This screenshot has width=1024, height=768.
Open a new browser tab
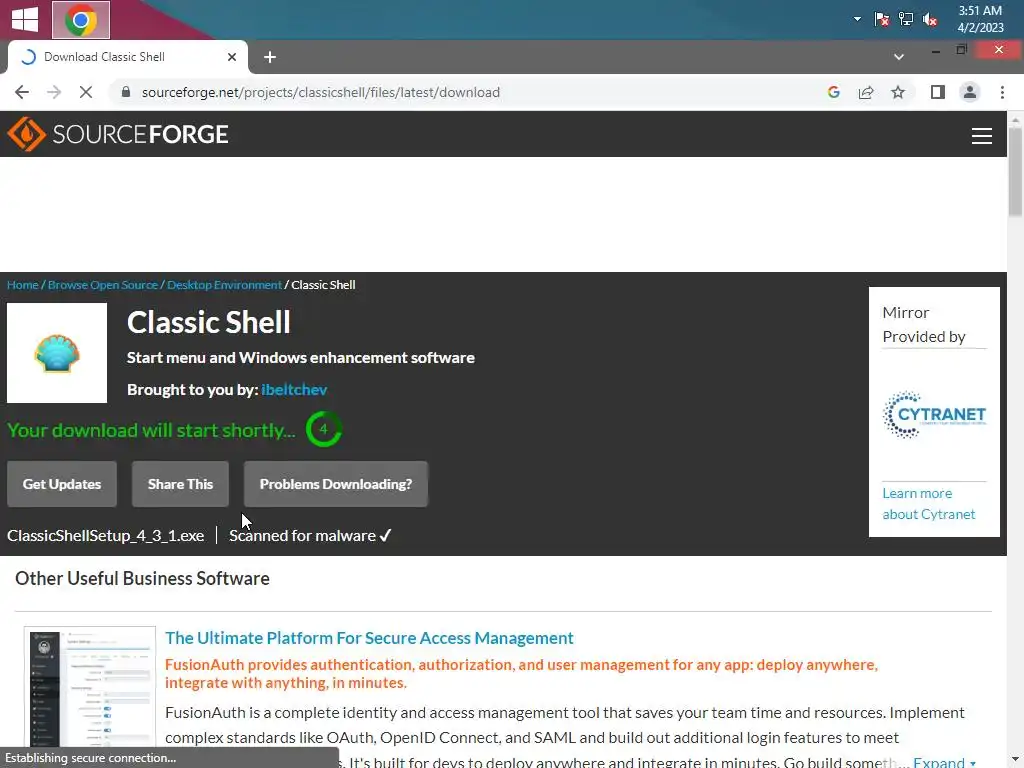point(270,57)
